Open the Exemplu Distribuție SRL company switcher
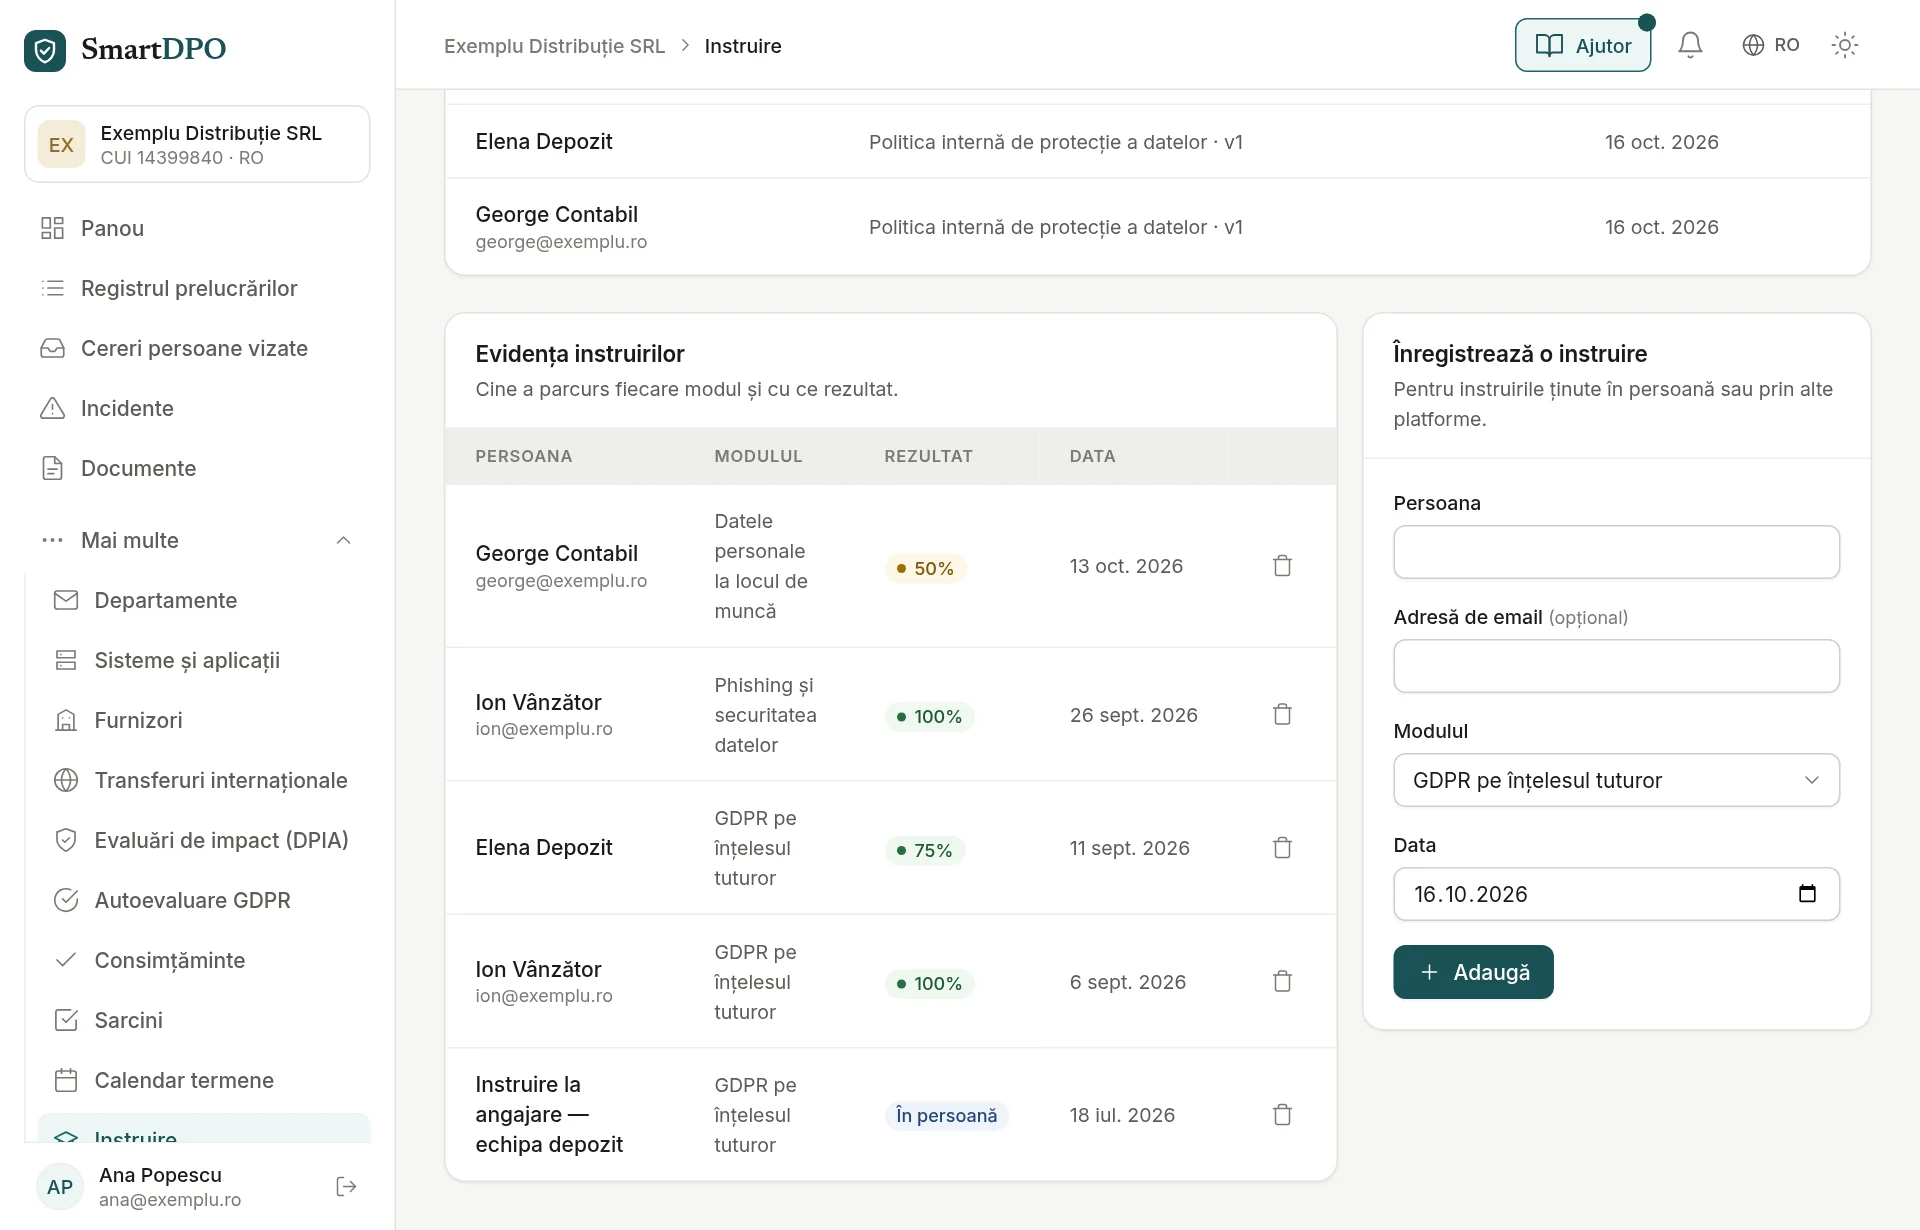 (197, 144)
